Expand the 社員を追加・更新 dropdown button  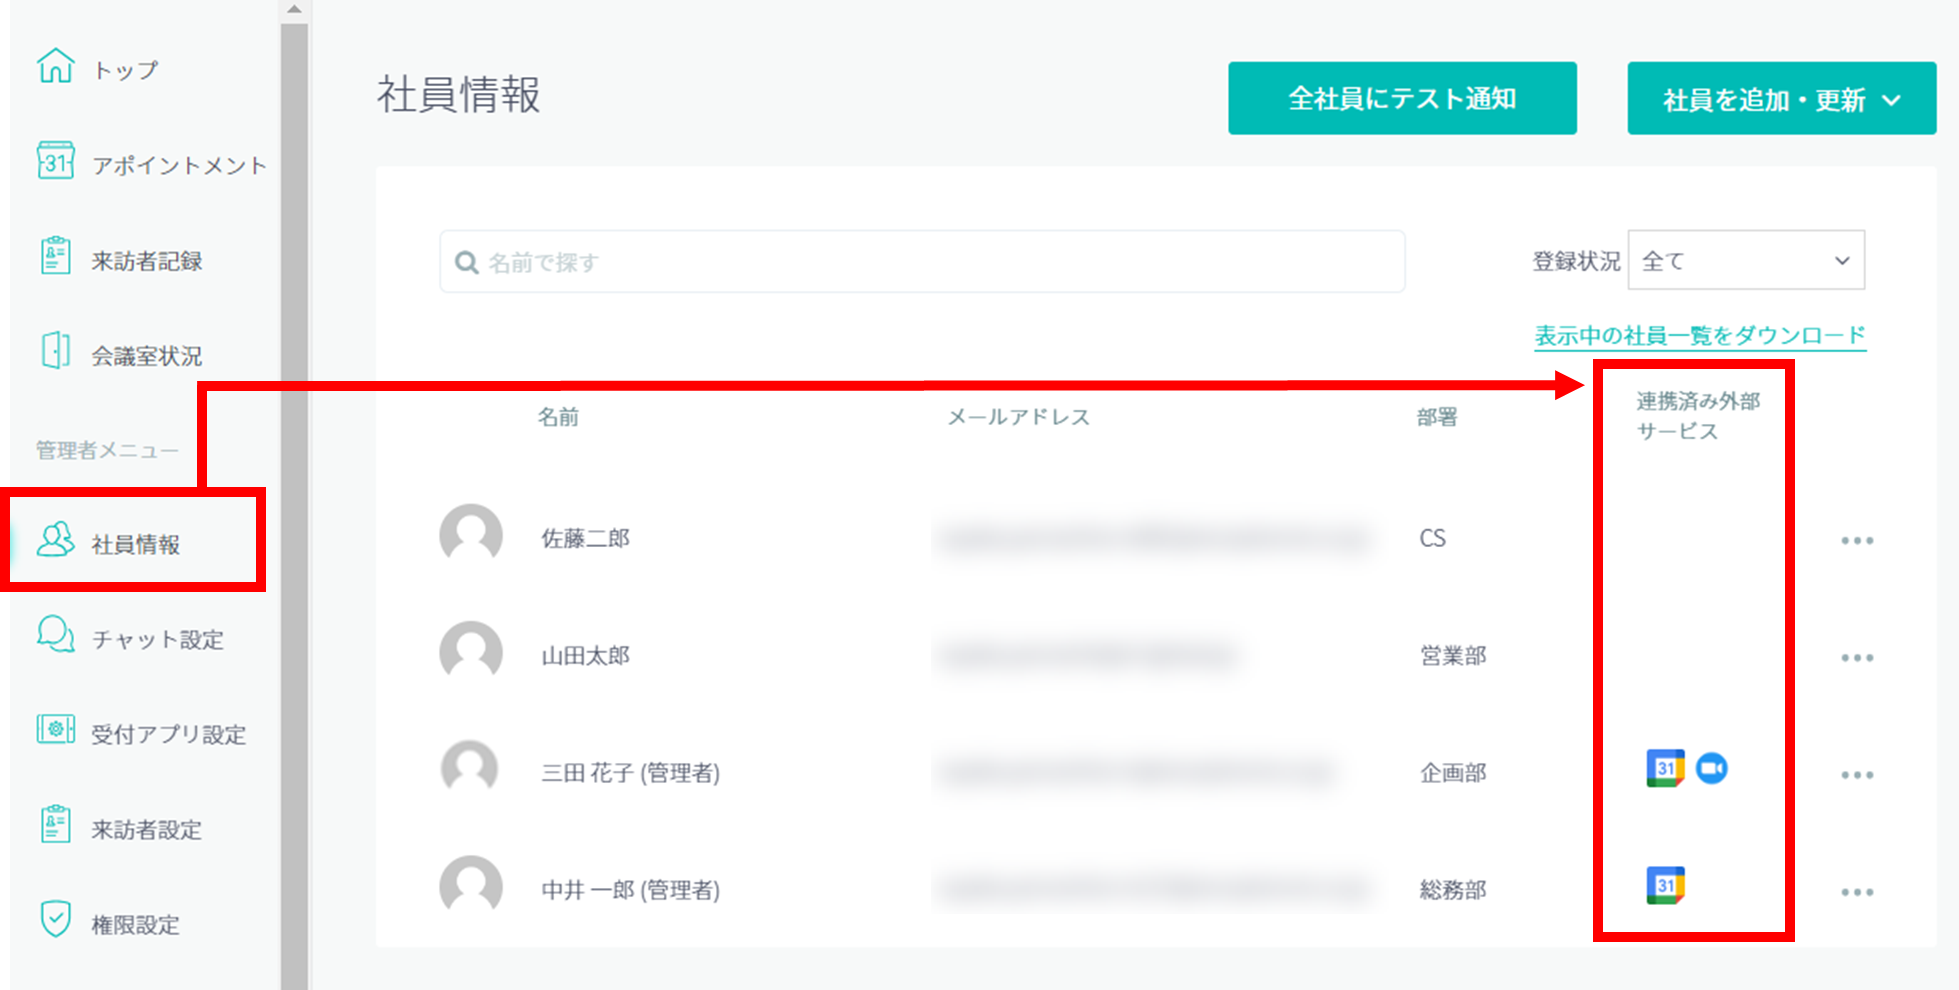pyautogui.click(x=1781, y=99)
